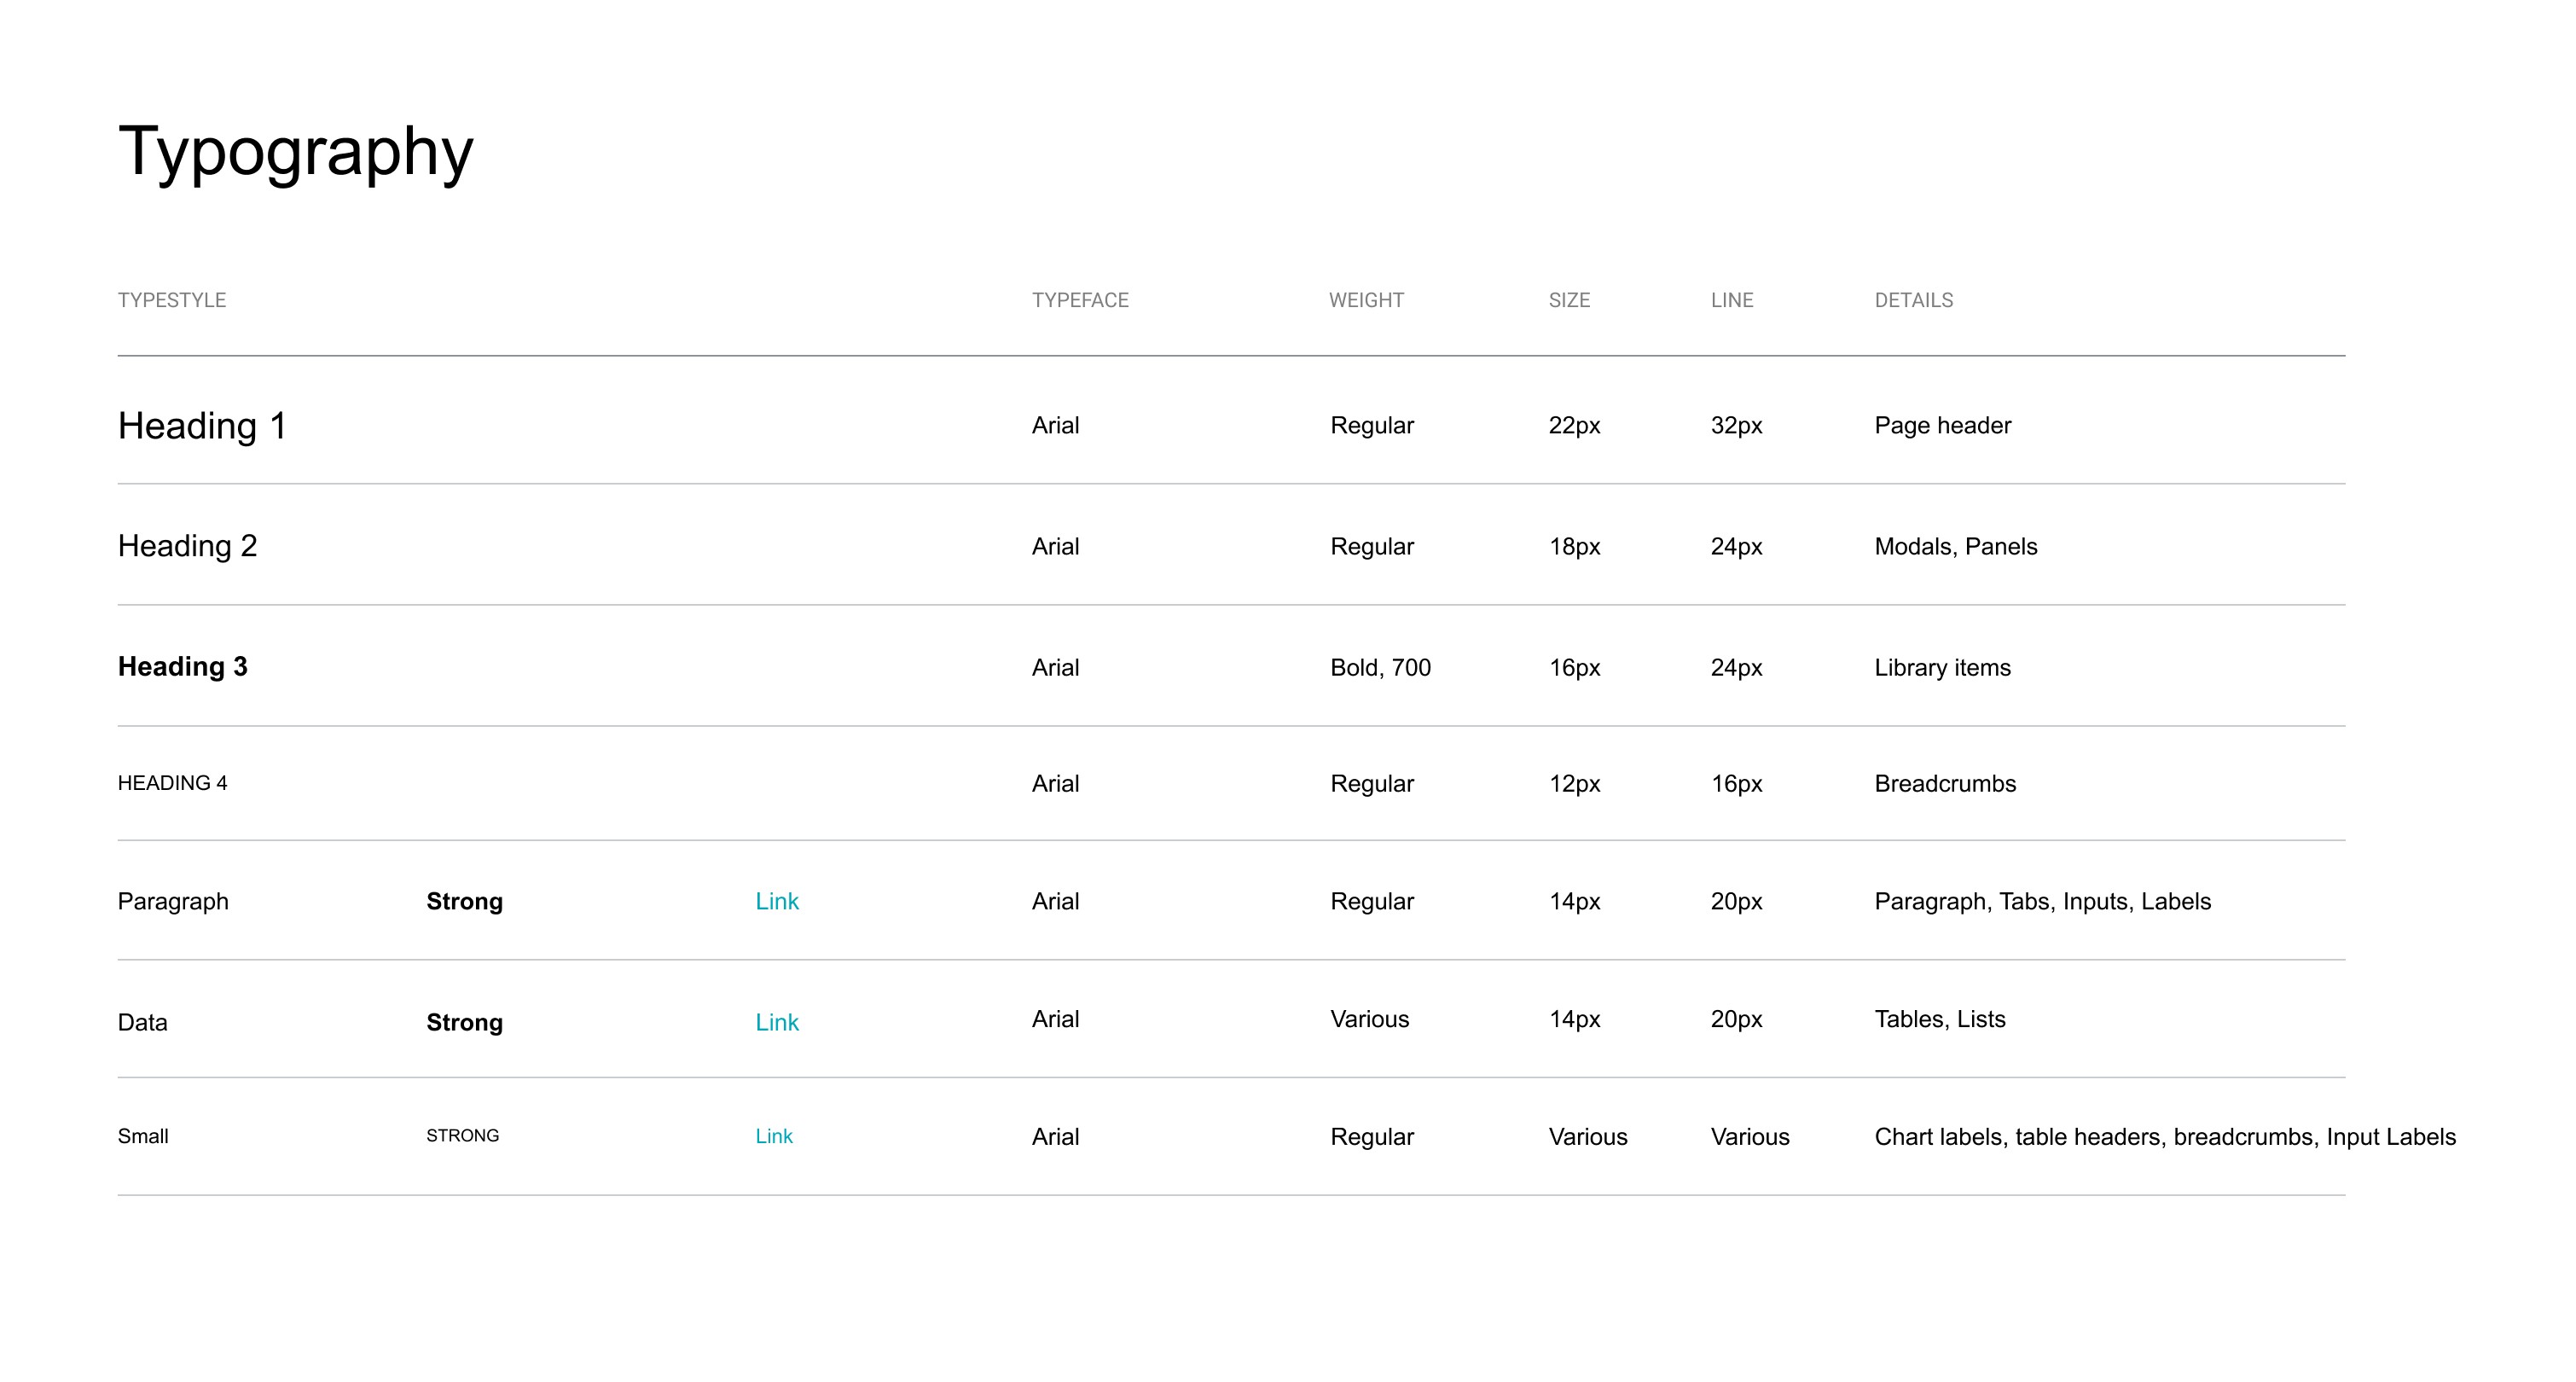Screen dimensions: 2576x1382
Task: Select the Heading 2 sample text
Action: coord(187,546)
